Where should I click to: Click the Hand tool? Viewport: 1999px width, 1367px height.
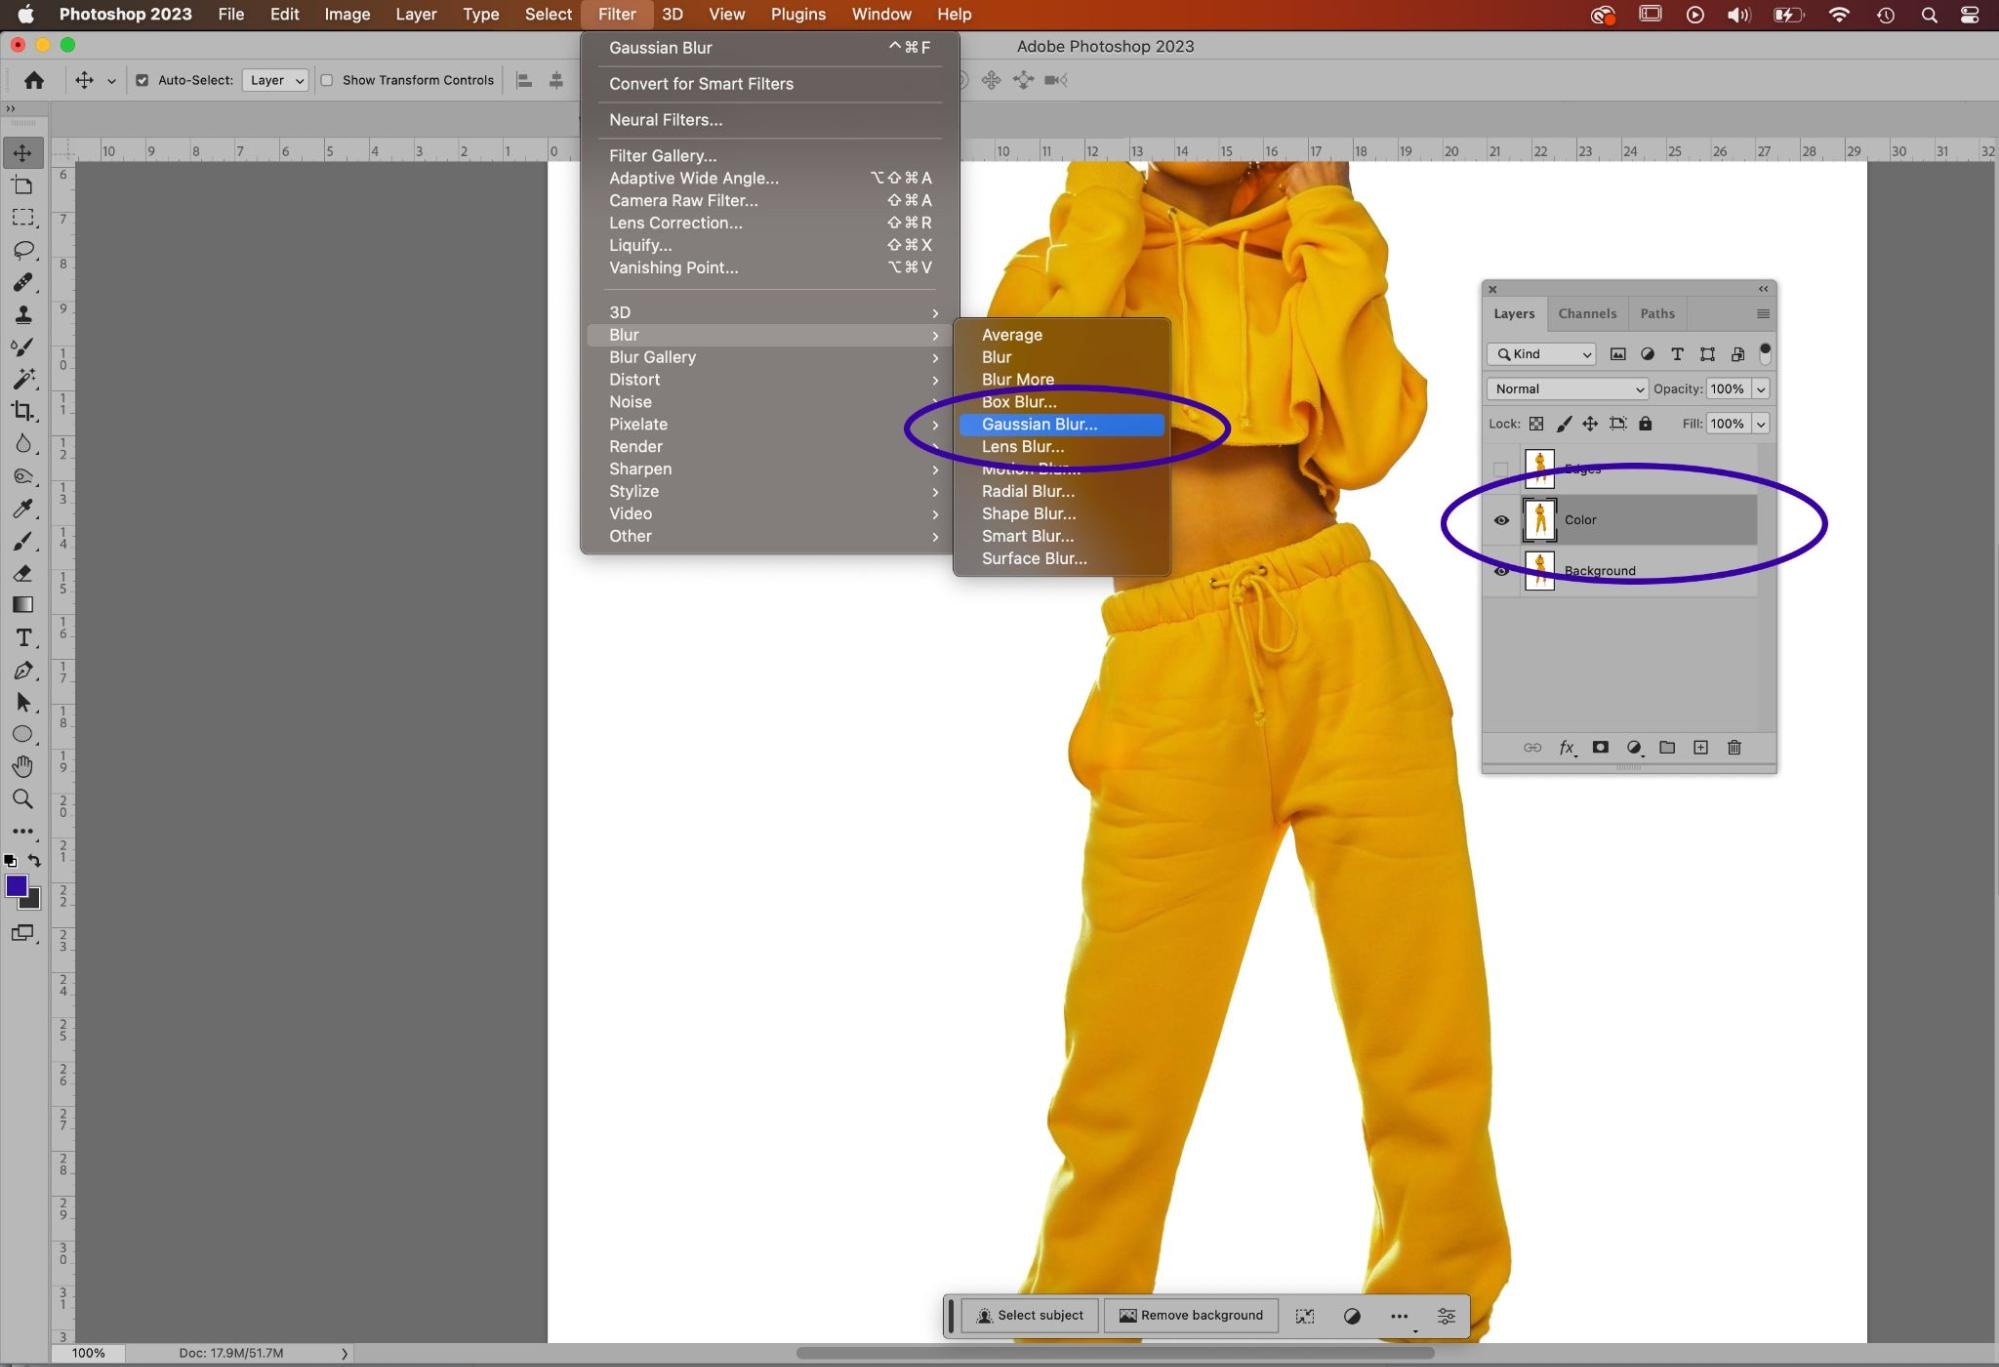point(23,767)
